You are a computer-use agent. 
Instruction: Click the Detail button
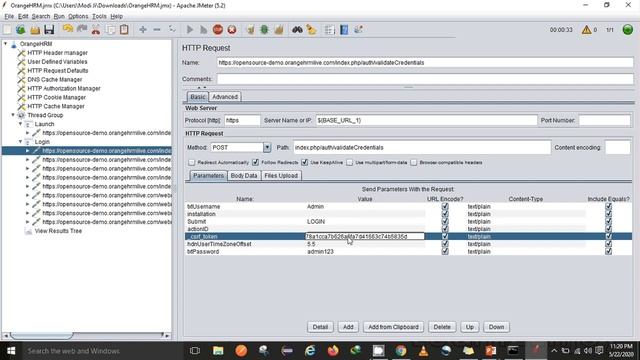[320, 327]
